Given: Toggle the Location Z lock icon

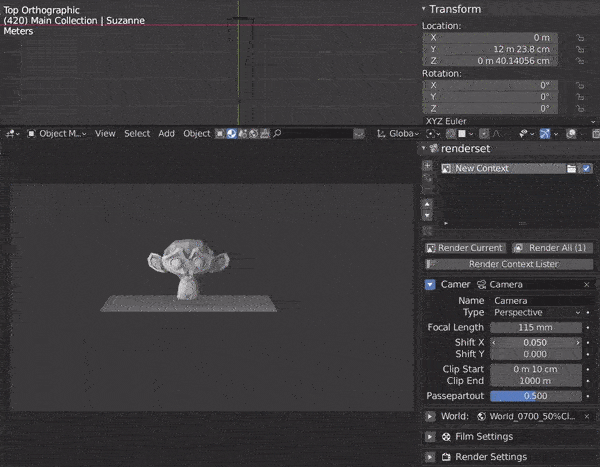Looking at the screenshot, I should (x=580, y=61).
